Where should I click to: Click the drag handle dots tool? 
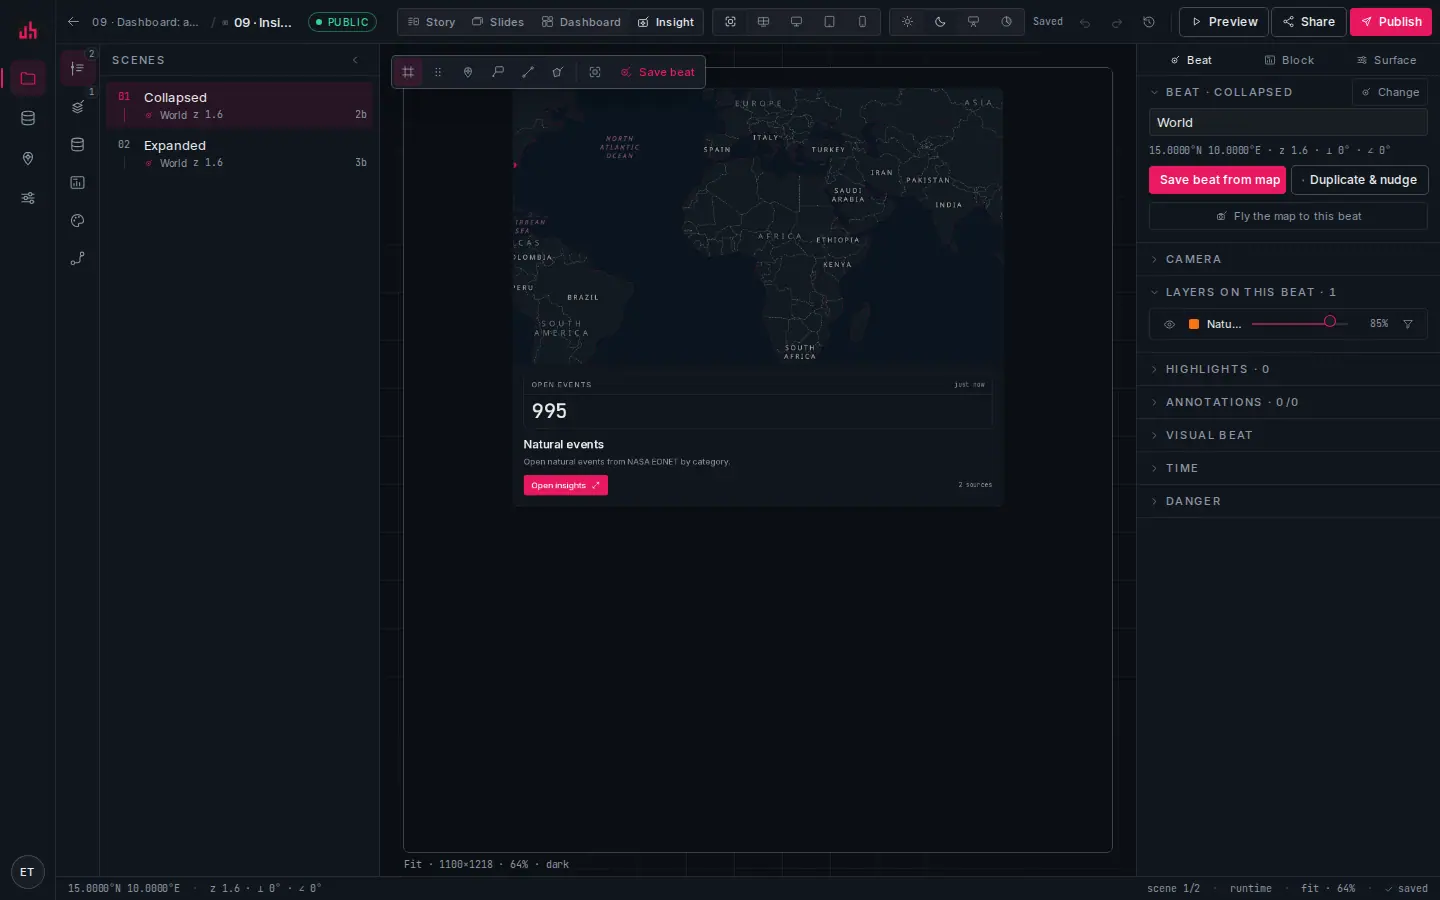pyautogui.click(x=438, y=72)
